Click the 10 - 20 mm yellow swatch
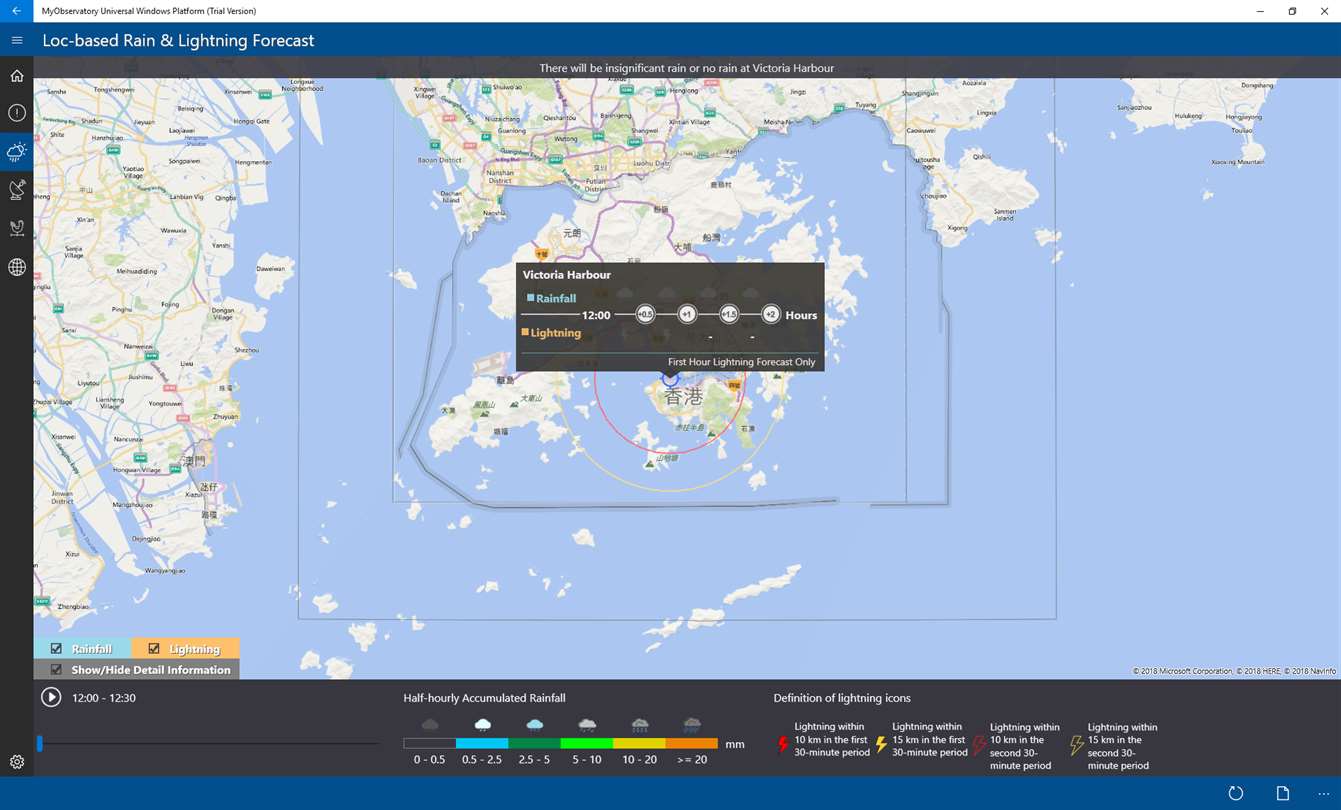This screenshot has width=1341, height=810. [639, 743]
